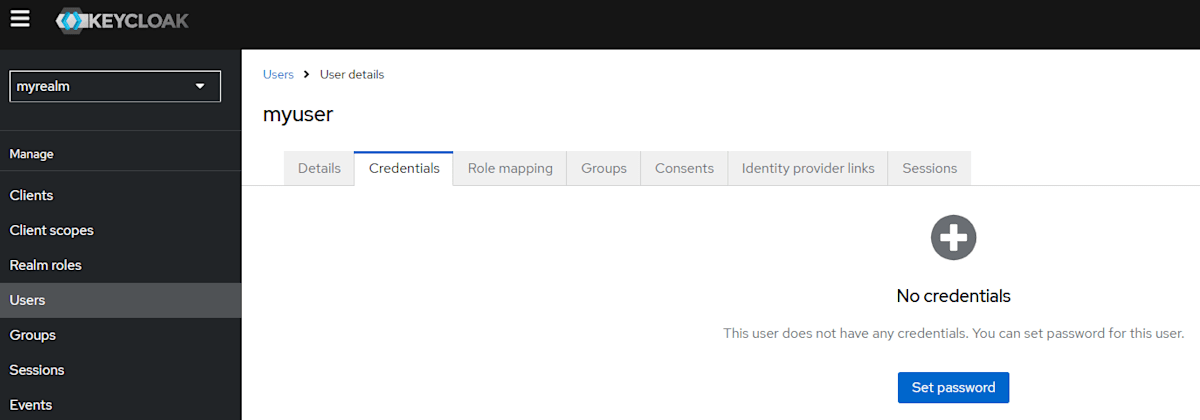Image resolution: width=1200 pixels, height=420 pixels.
Task: Click the myuser page heading
Action: click(x=298, y=114)
